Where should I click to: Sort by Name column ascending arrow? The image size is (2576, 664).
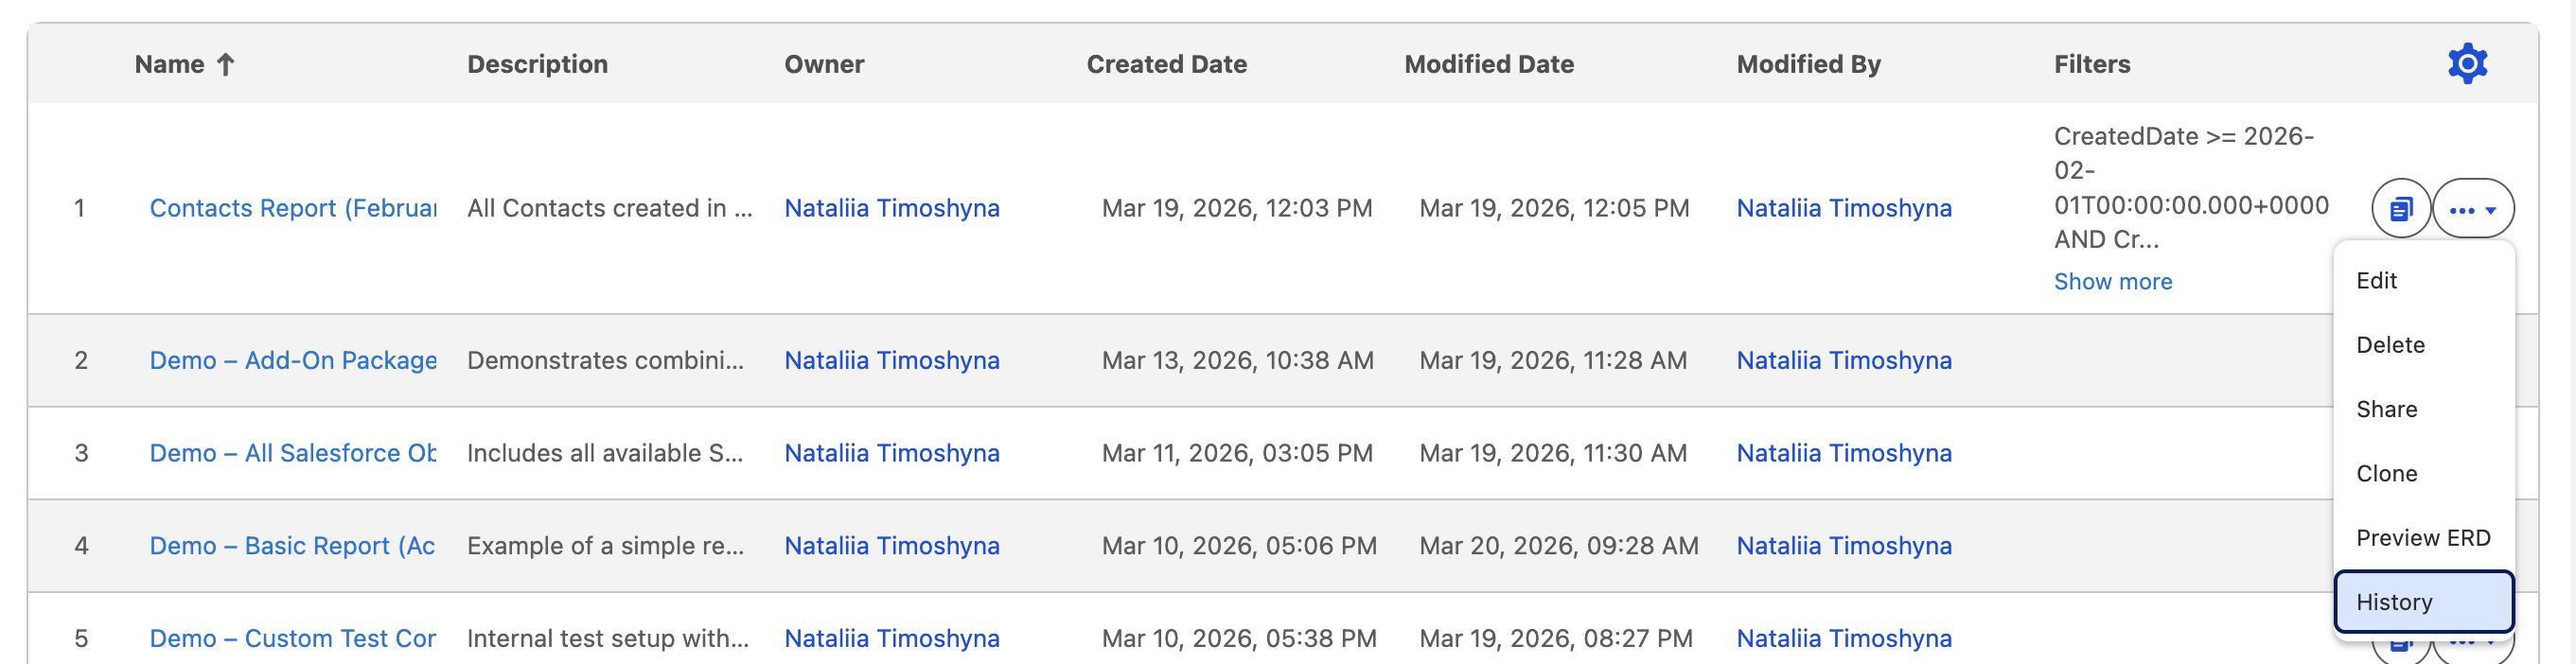pos(226,65)
